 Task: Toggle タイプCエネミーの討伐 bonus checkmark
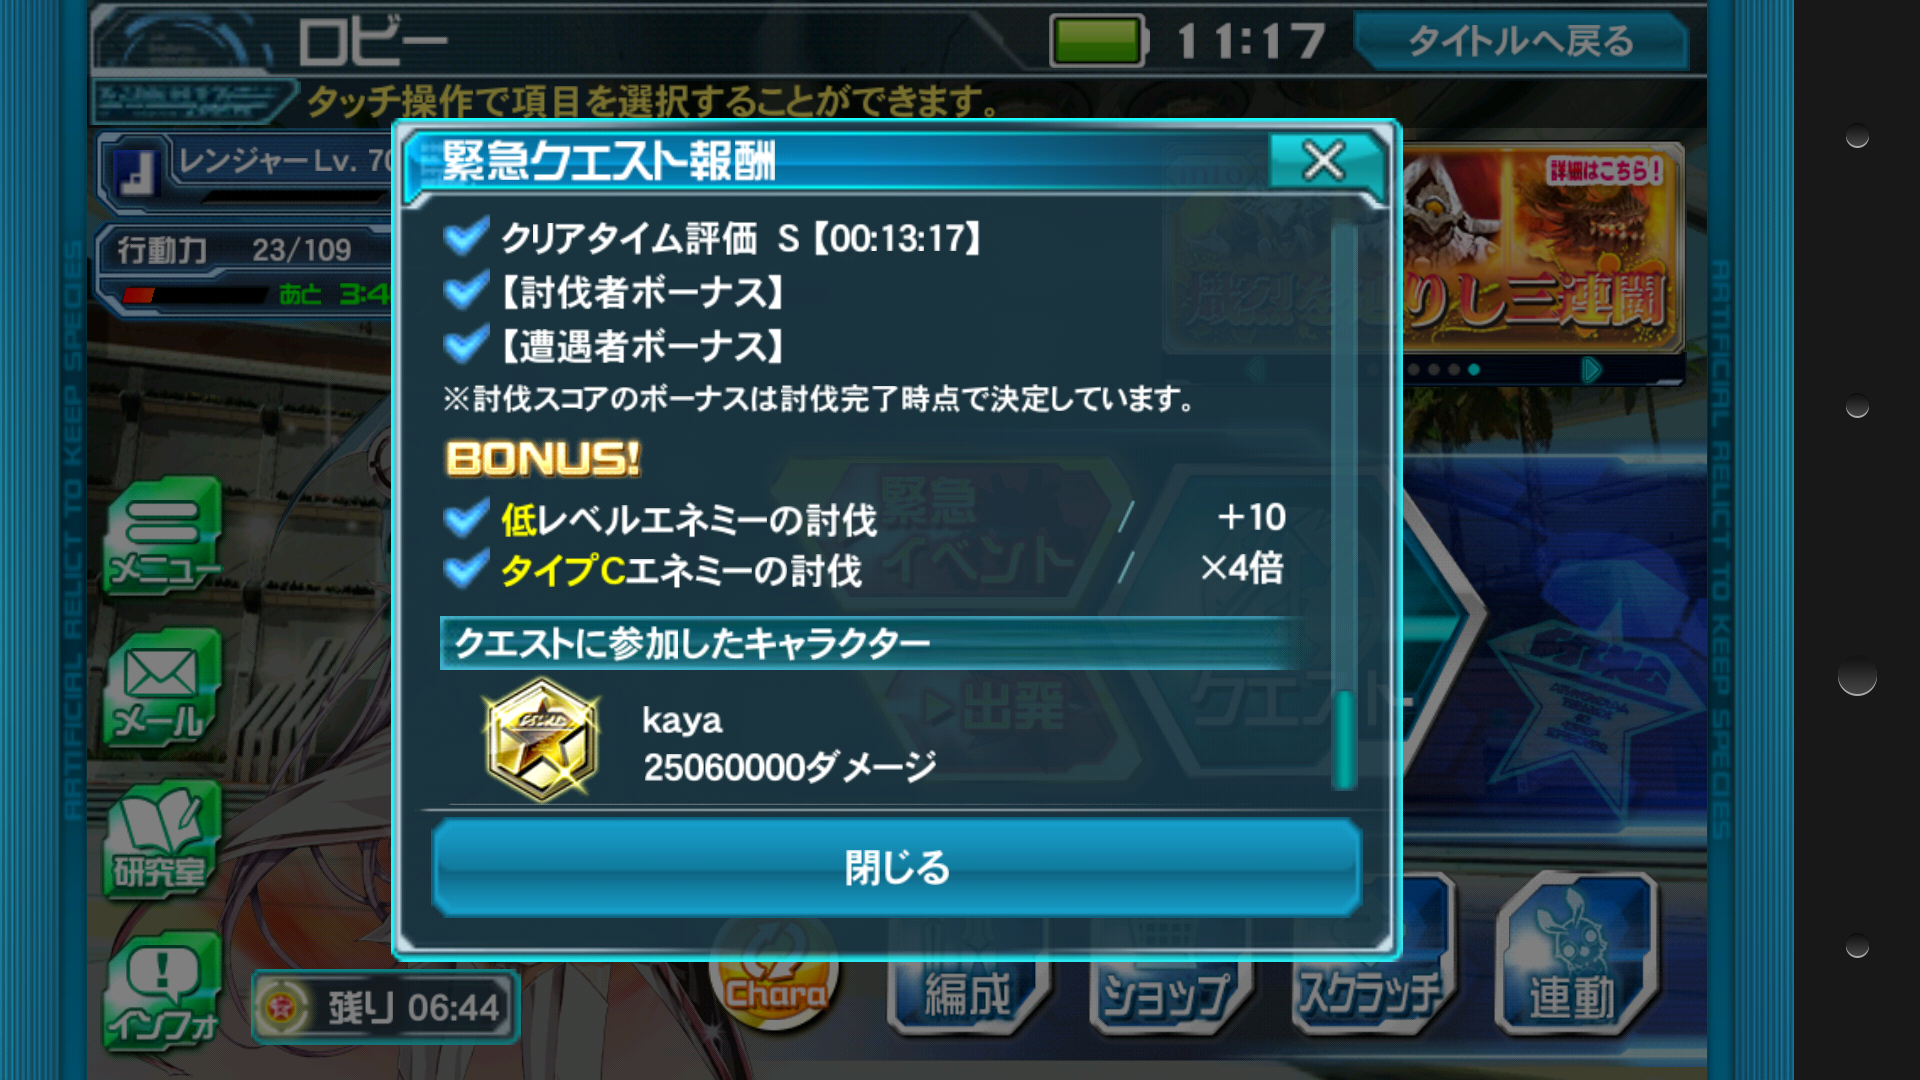point(466,570)
